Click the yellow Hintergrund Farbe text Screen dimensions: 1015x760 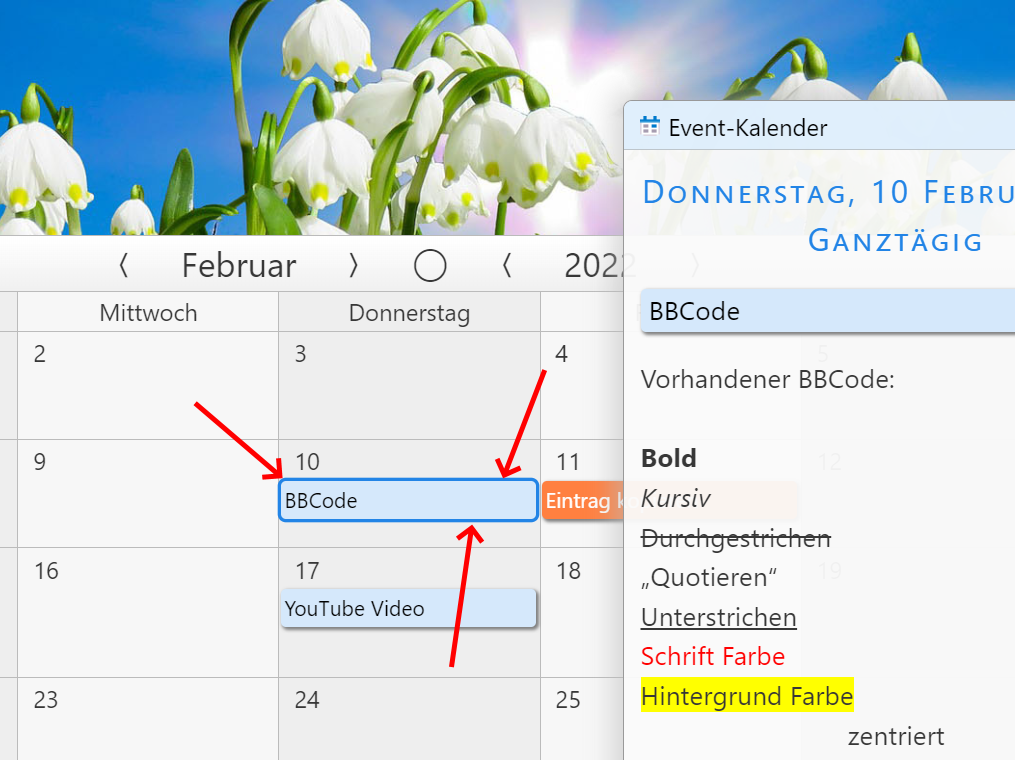[x=746, y=696]
